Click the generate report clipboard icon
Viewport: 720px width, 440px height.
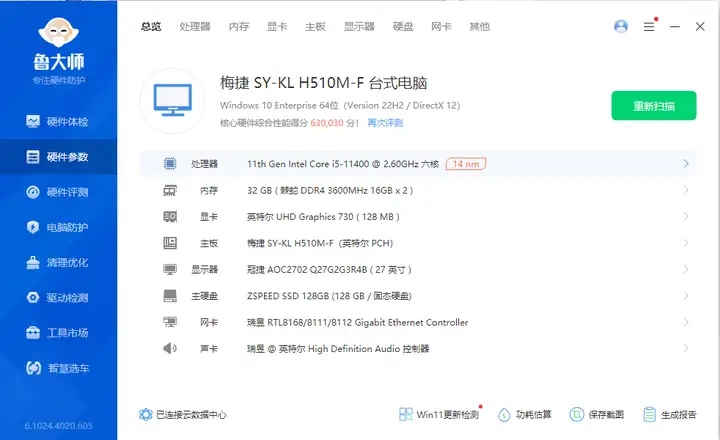(x=649, y=414)
